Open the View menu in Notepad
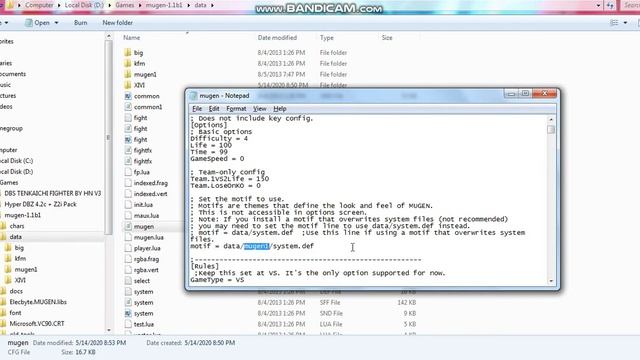The image size is (640, 360). click(x=260, y=109)
